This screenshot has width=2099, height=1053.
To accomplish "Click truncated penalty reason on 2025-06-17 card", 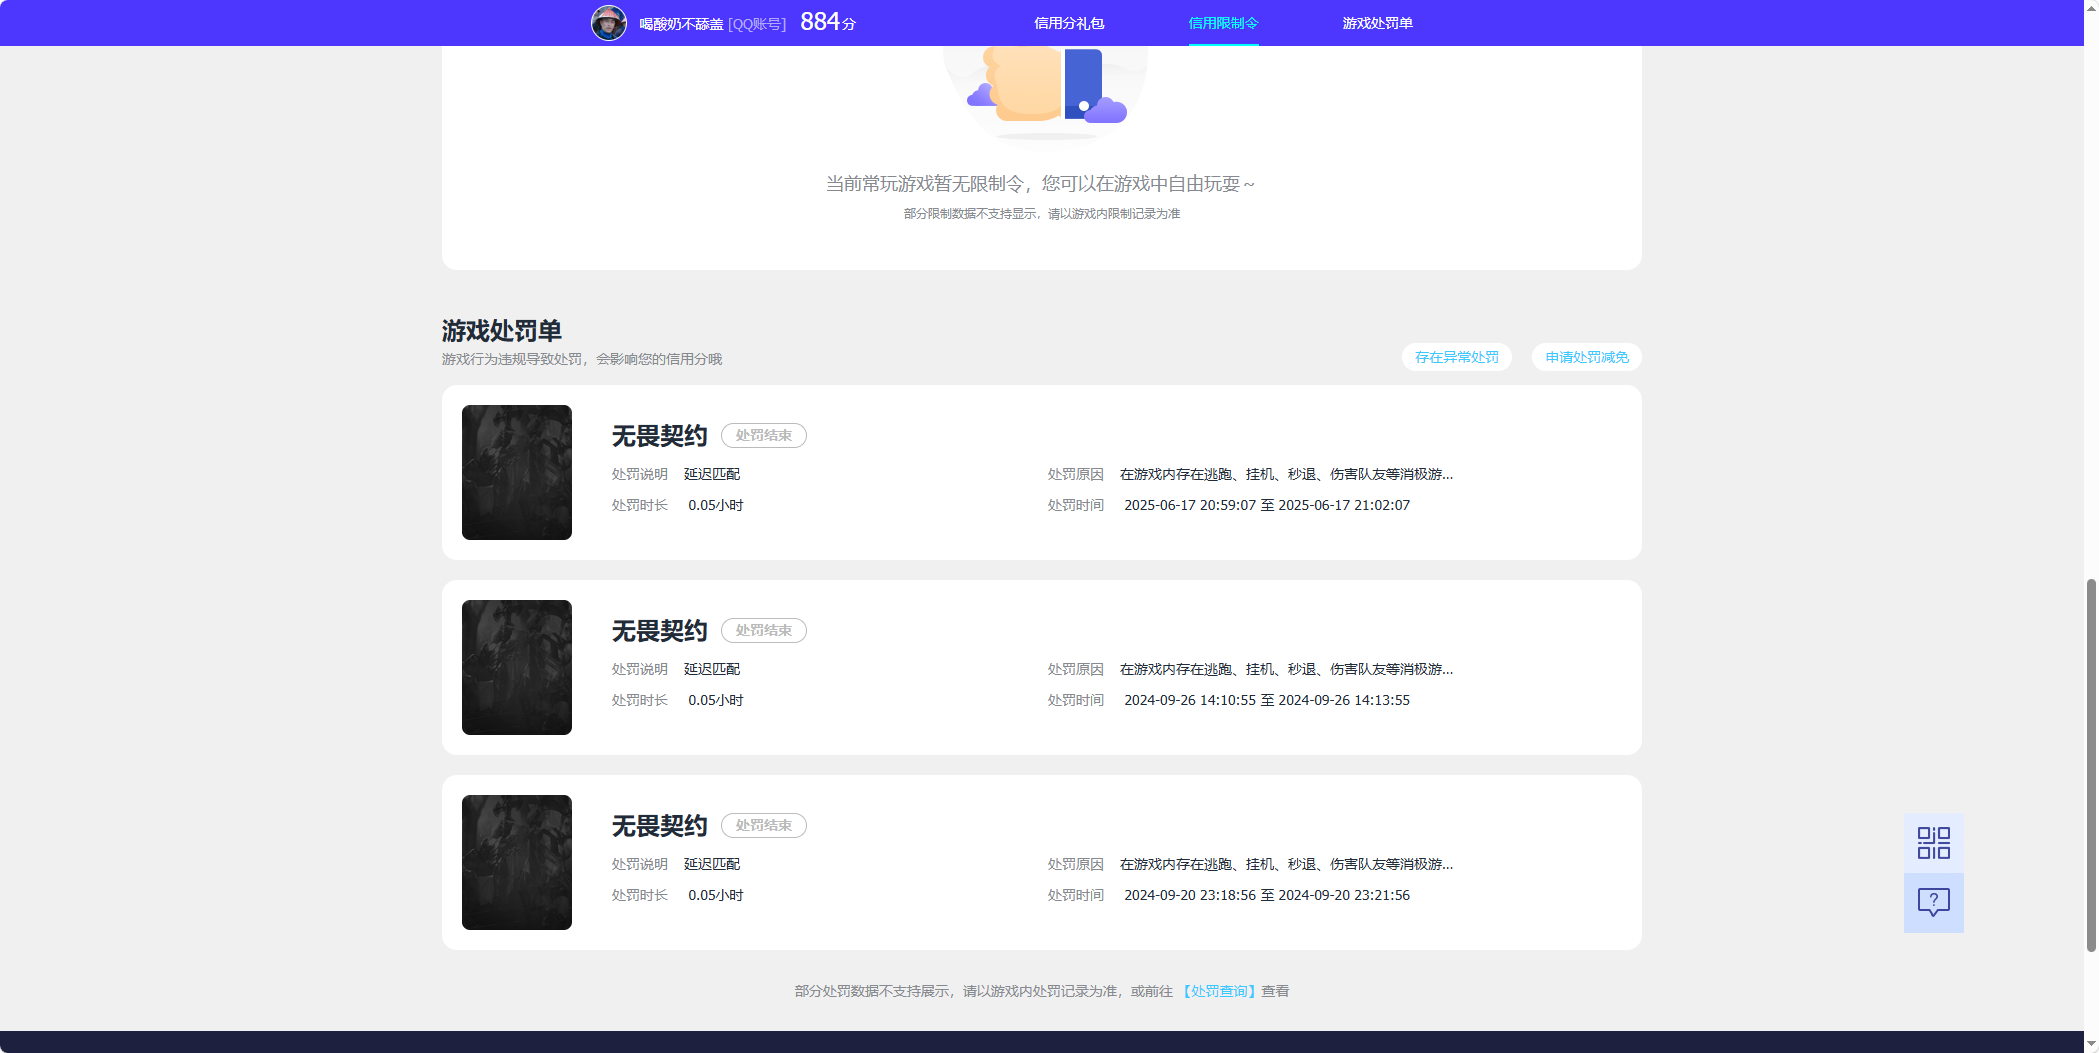I will tap(1286, 474).
